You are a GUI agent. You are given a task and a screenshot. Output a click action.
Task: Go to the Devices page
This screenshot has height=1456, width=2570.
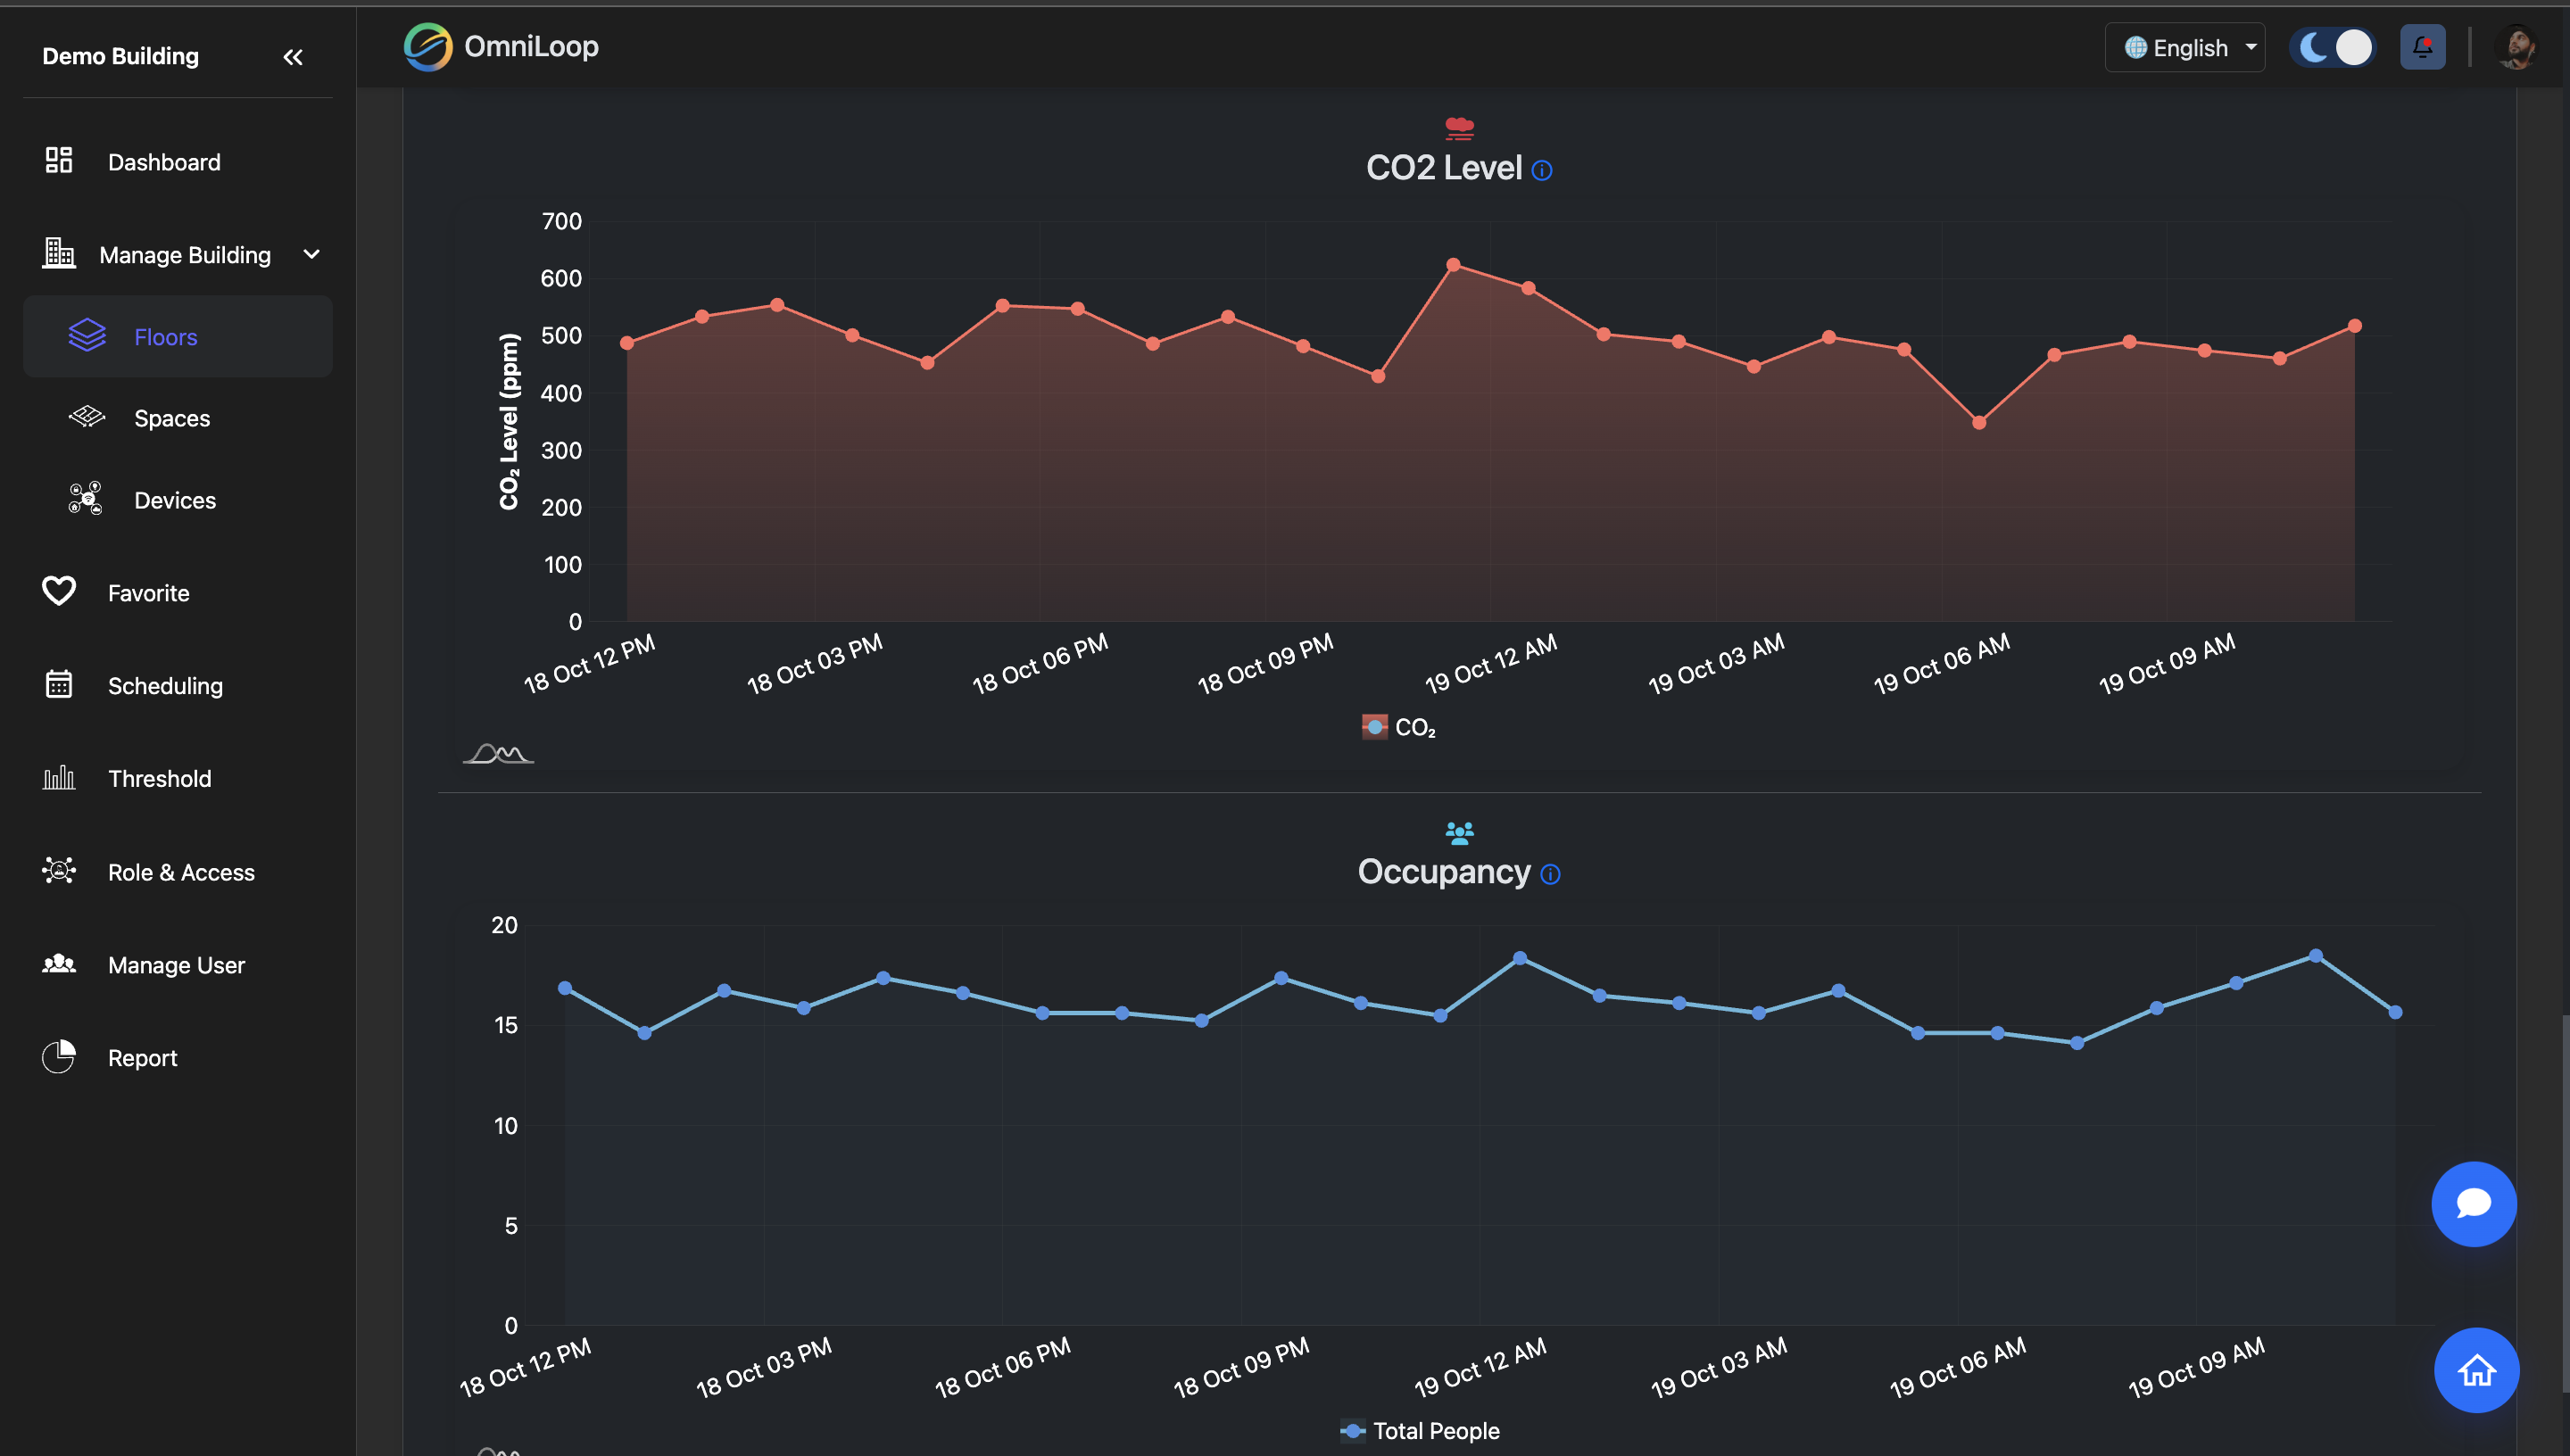174,500
